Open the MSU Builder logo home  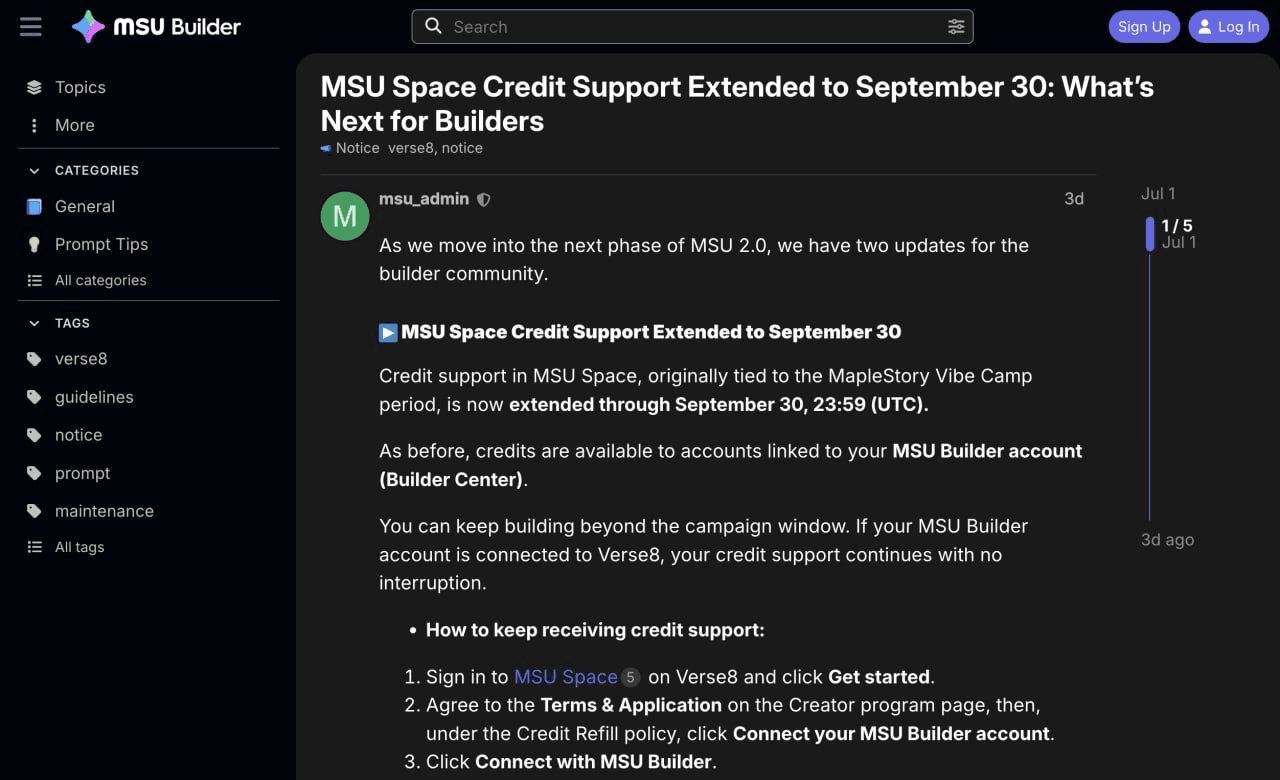tap(157, 27)
